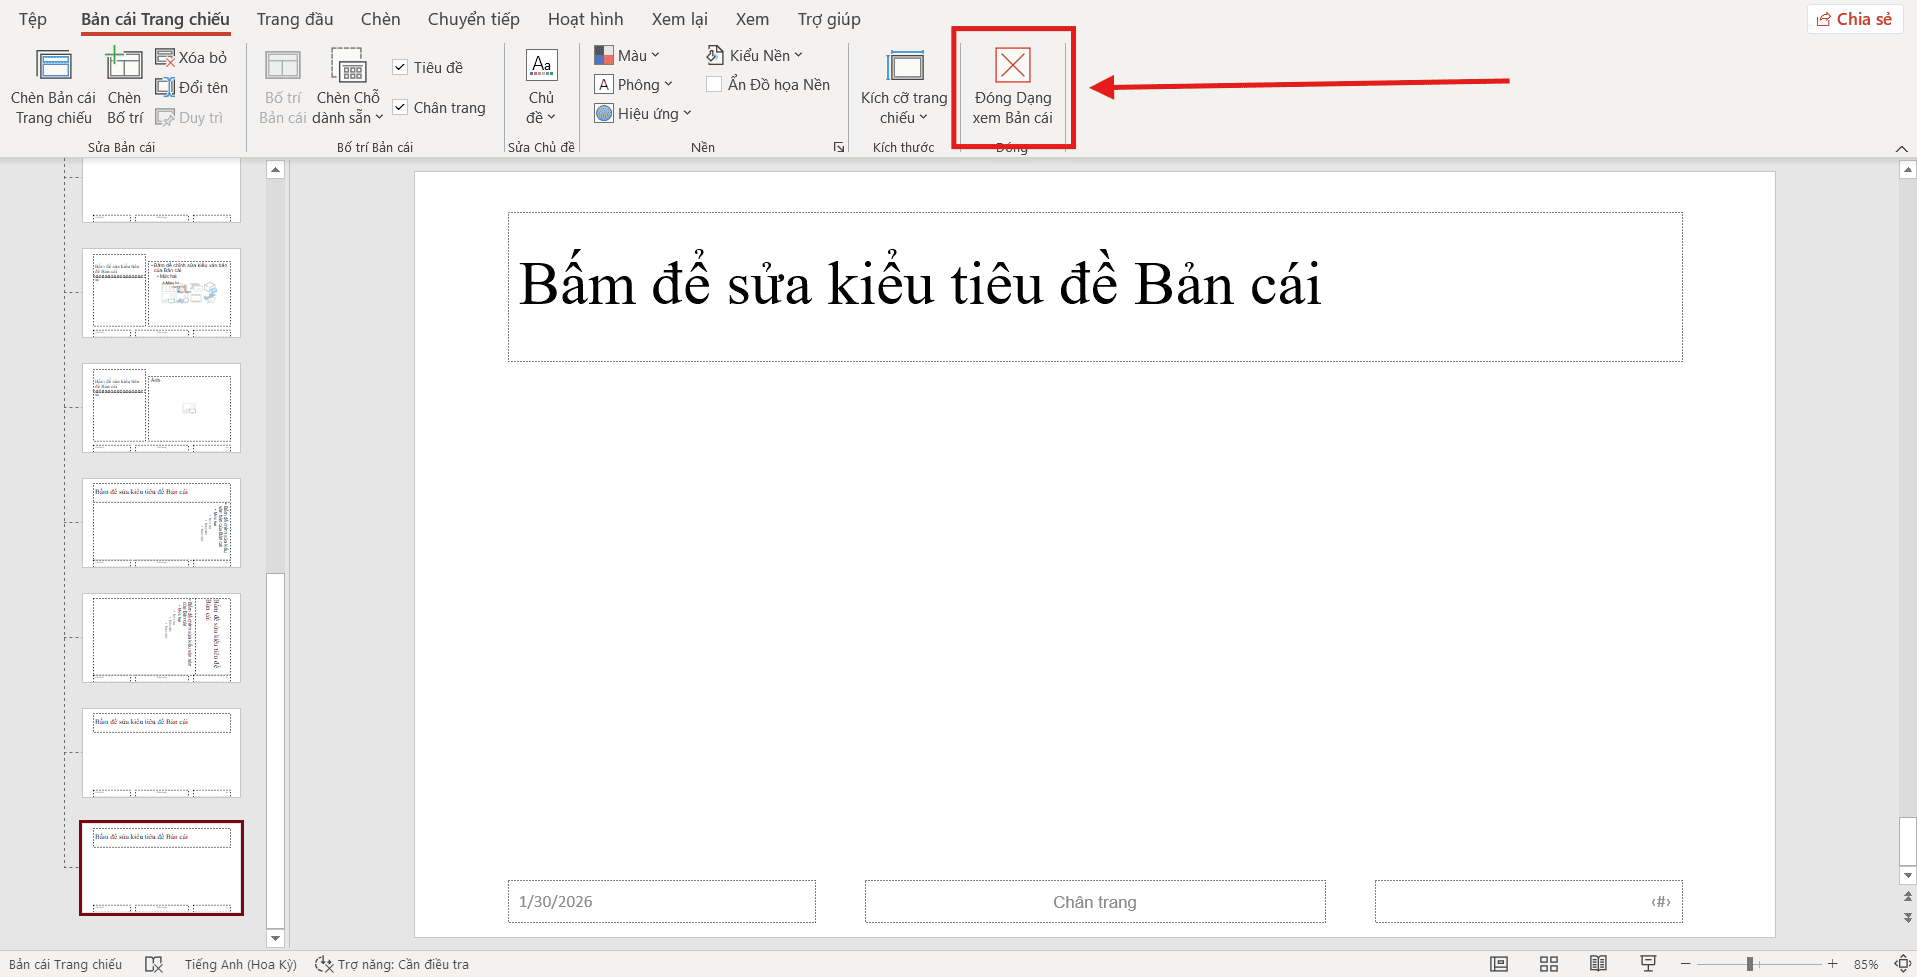Open the Màu dropdown
Screen dimensions: 1917x977
click(629, 55)
